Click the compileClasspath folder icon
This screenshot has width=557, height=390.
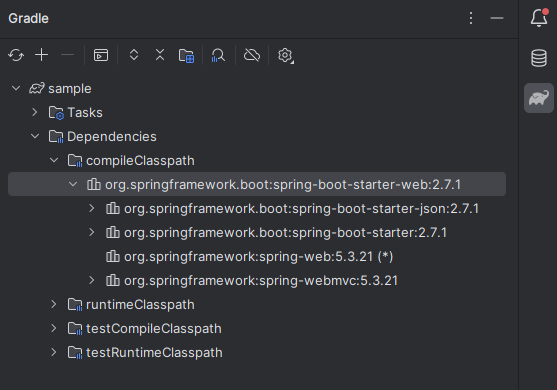(75, 161)
